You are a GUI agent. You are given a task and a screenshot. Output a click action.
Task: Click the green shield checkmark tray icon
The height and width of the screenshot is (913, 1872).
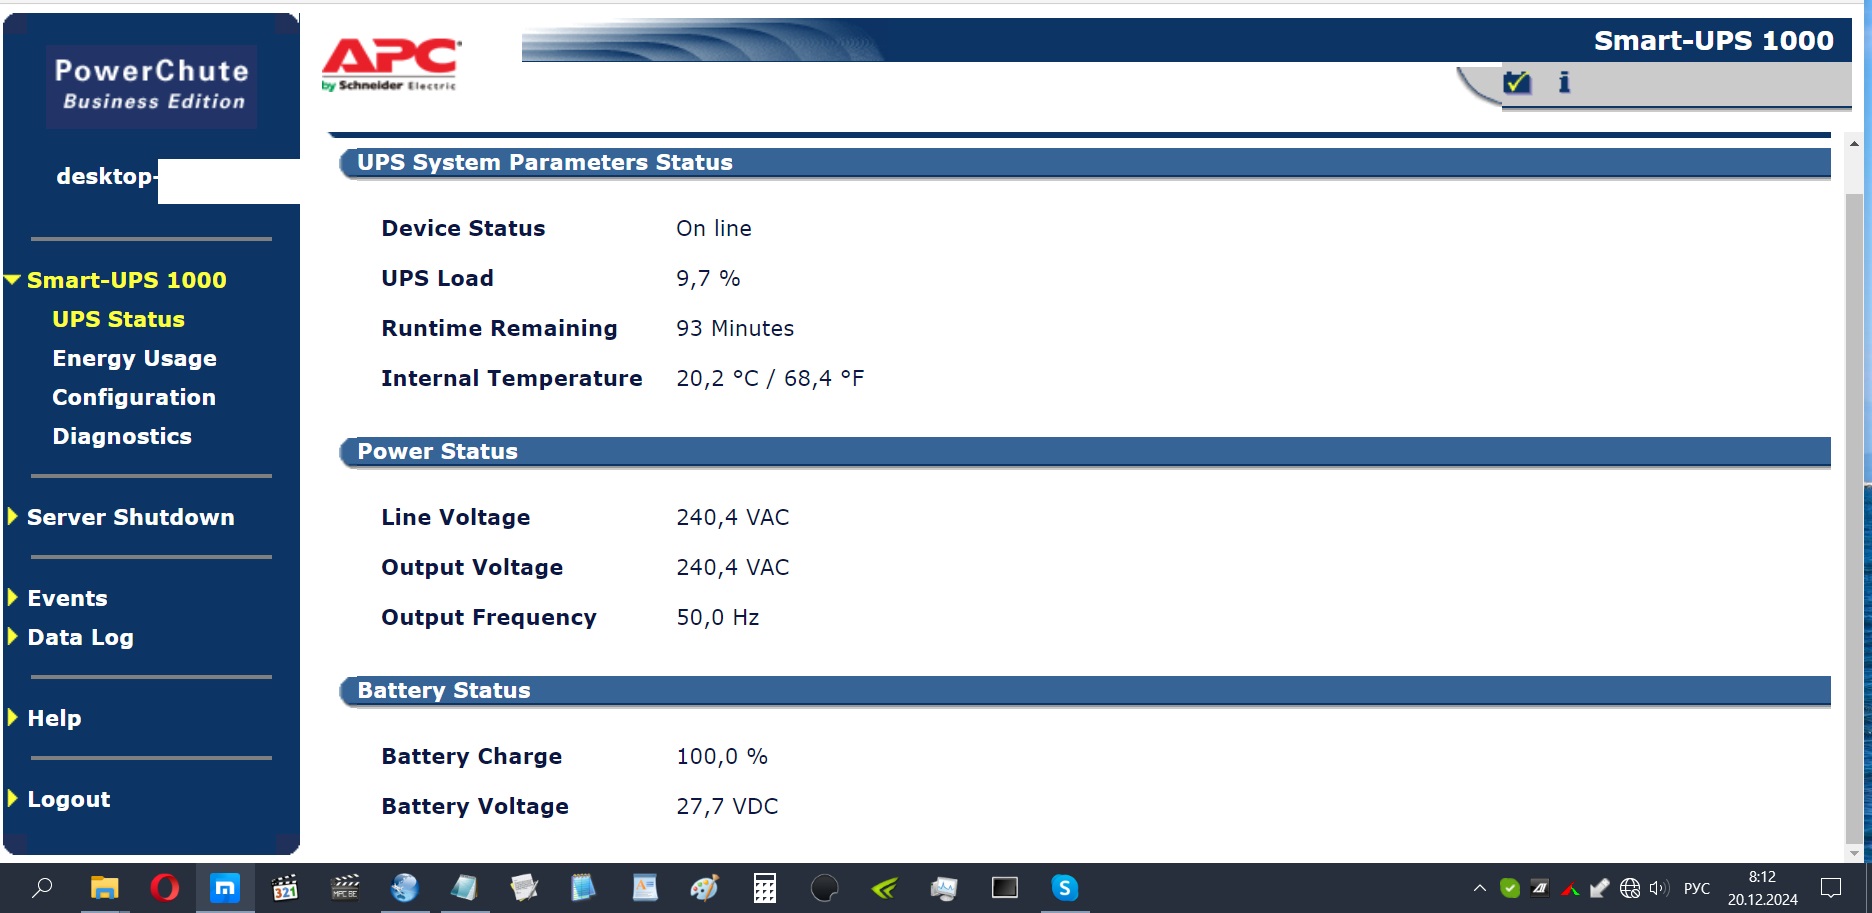click(x=1510, y=888)
